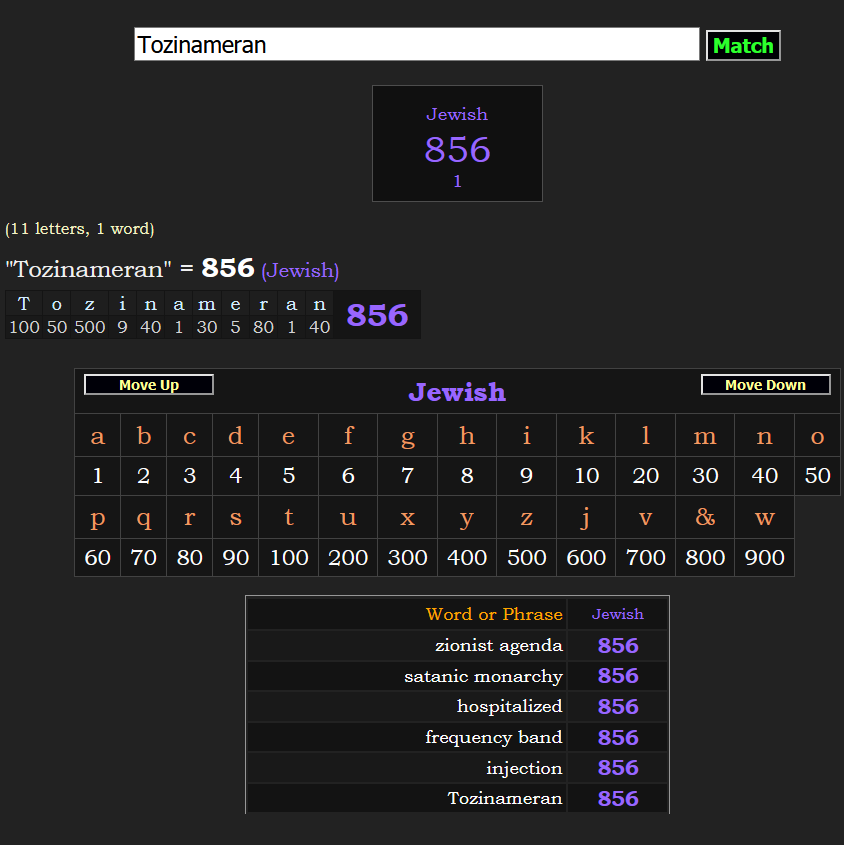Click the Jewish cipher chart heading
Viewport: 844px width, 845px height.
(457, 392)
